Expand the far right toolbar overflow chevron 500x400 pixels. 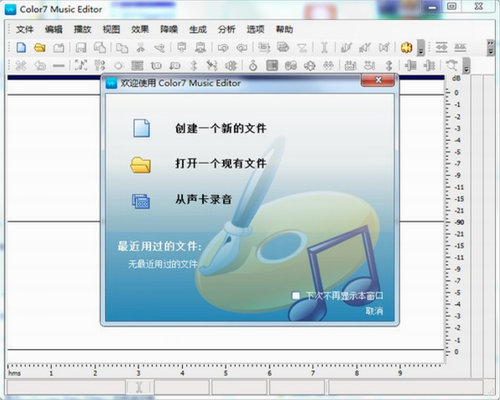490,48
